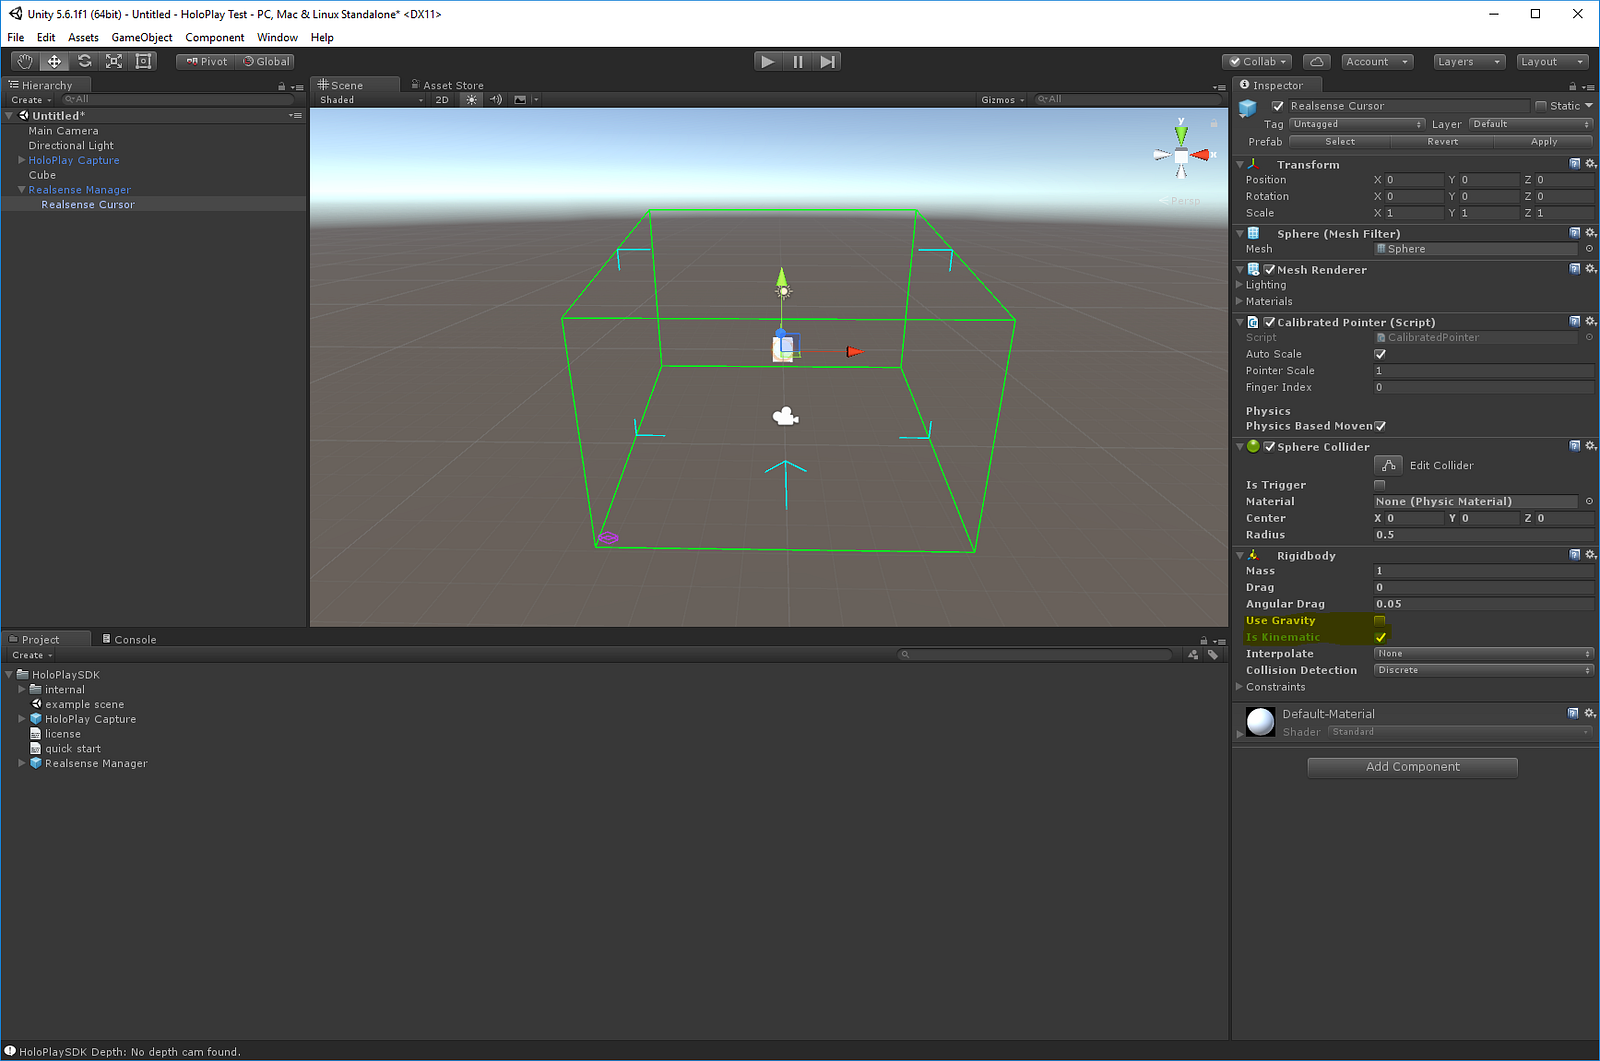Click the Add Component button
This screenshot has width=1600, height=1061.
coord(1412,767)
